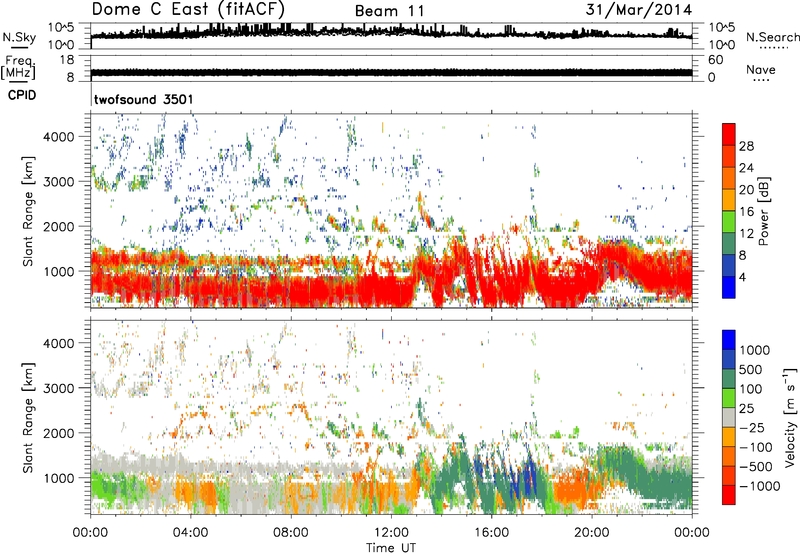
Task: Click the "Time UT" axis title
Action: pyautogui.click(x=391, y=547)
